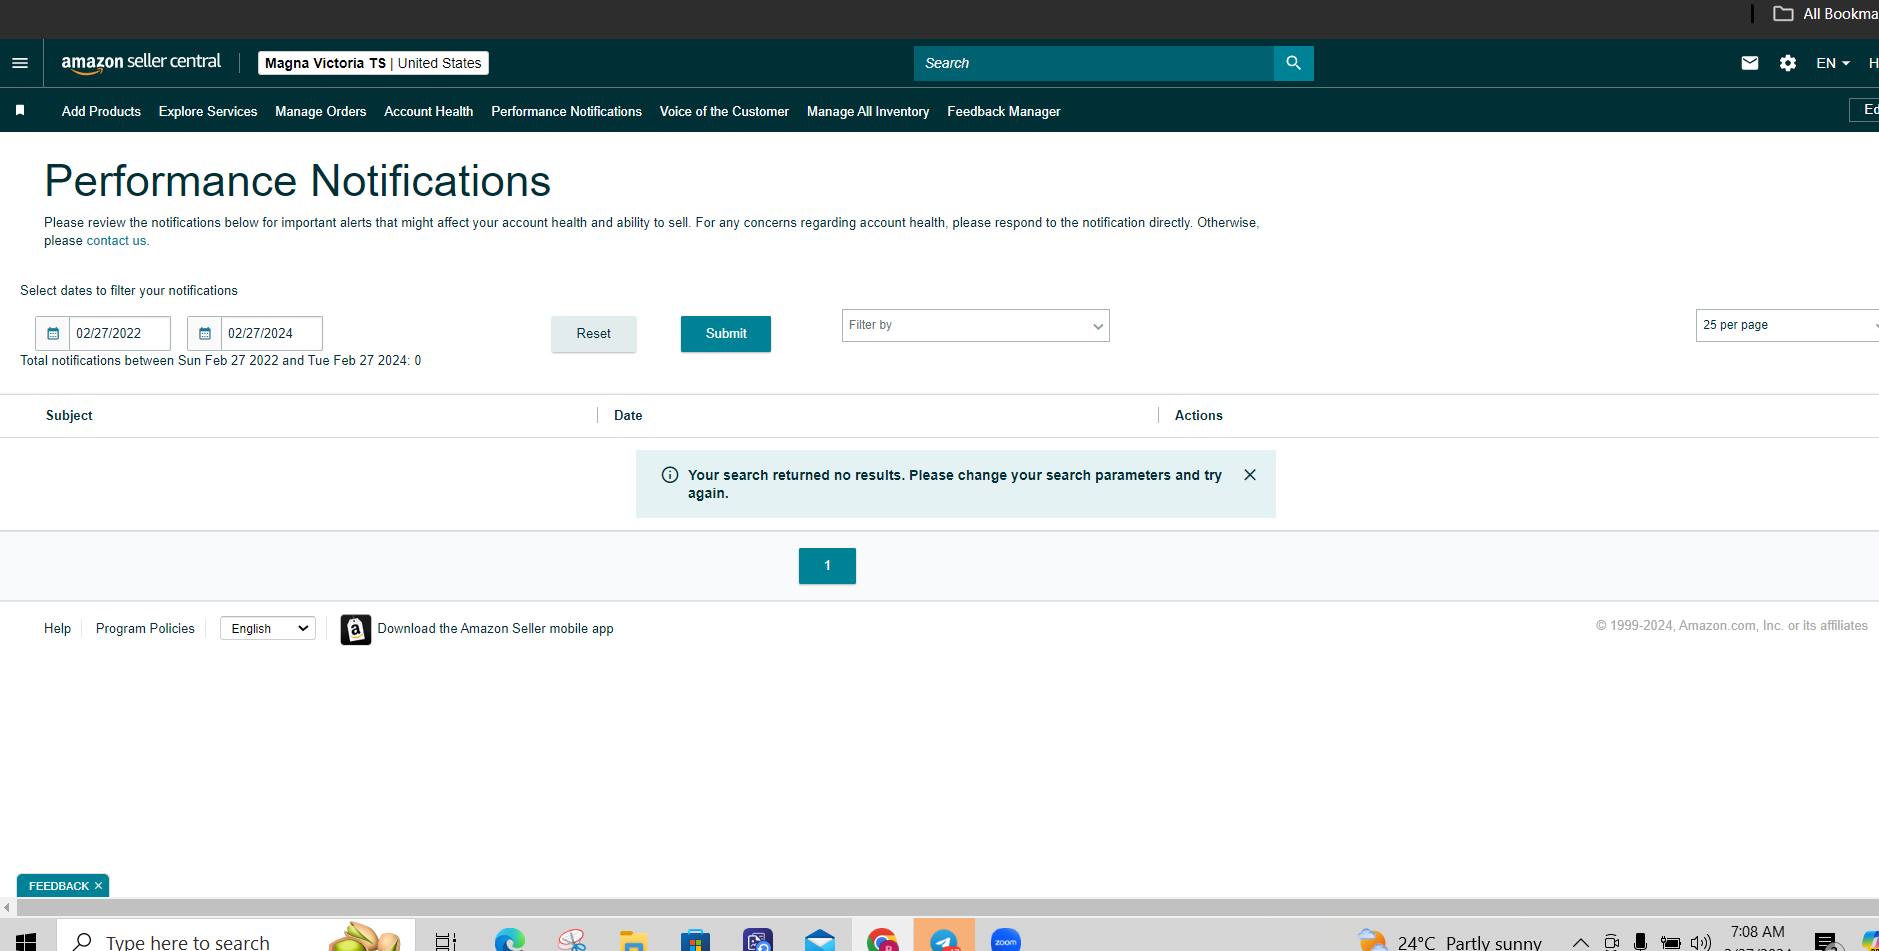This screenshot has height=951, width=1879.
Task: Click the Amazon Seller Central logo
Action: [141, 63]
